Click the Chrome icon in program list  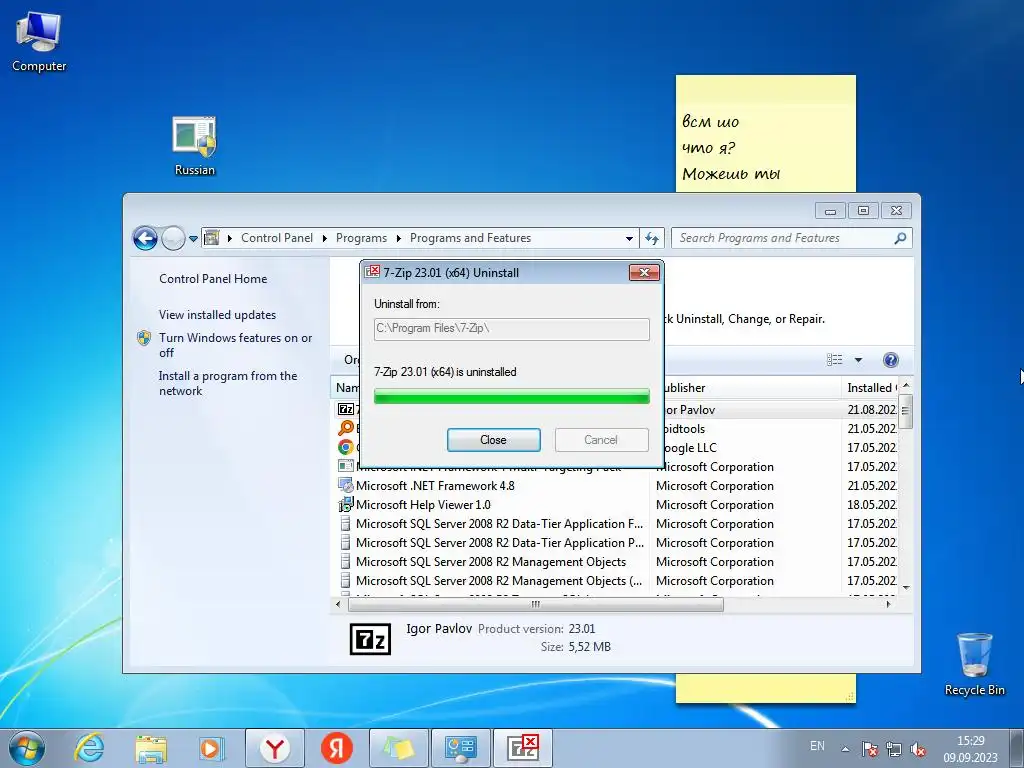pyautogui.click(x=345, y=447)
